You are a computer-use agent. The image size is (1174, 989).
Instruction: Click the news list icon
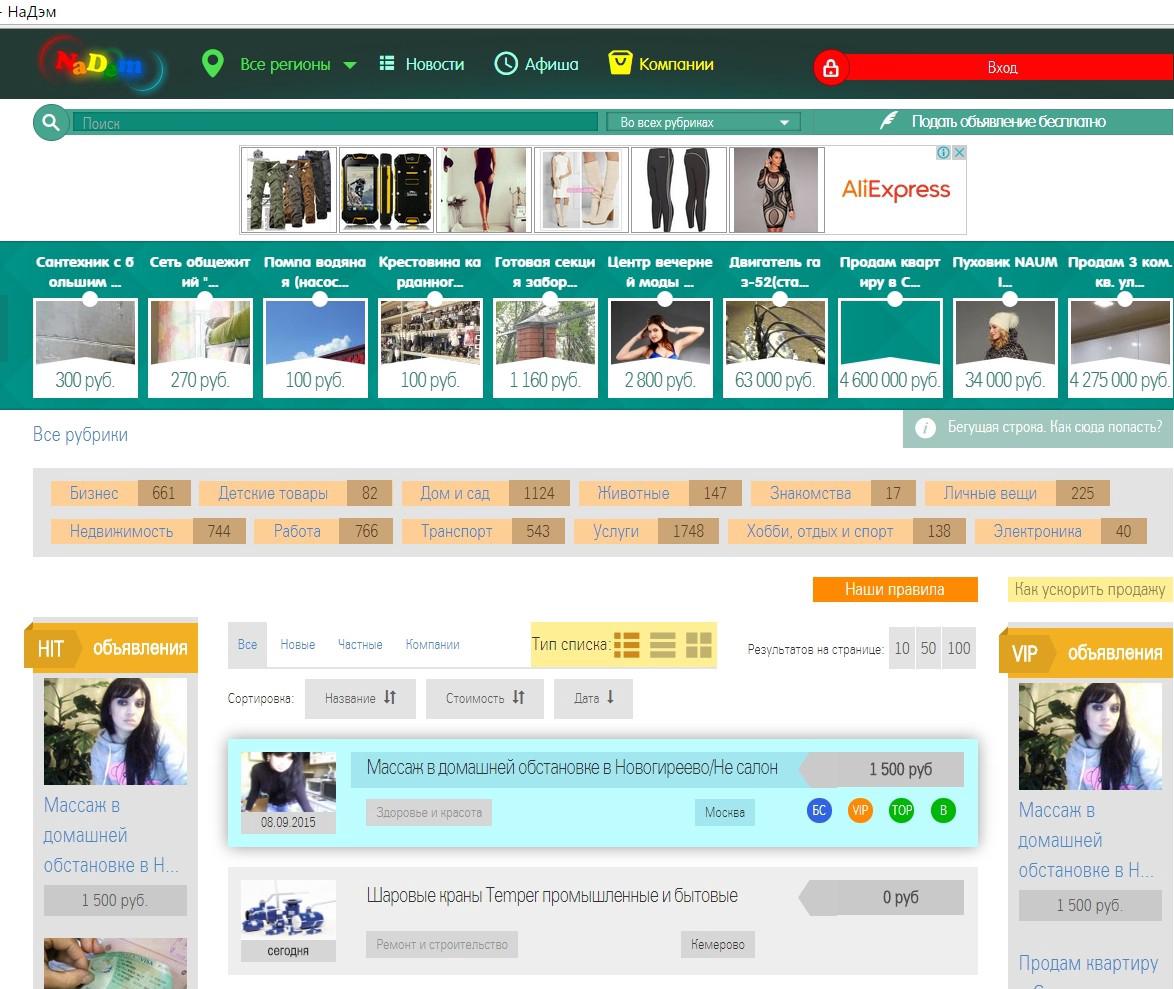[x=386, y=64]
